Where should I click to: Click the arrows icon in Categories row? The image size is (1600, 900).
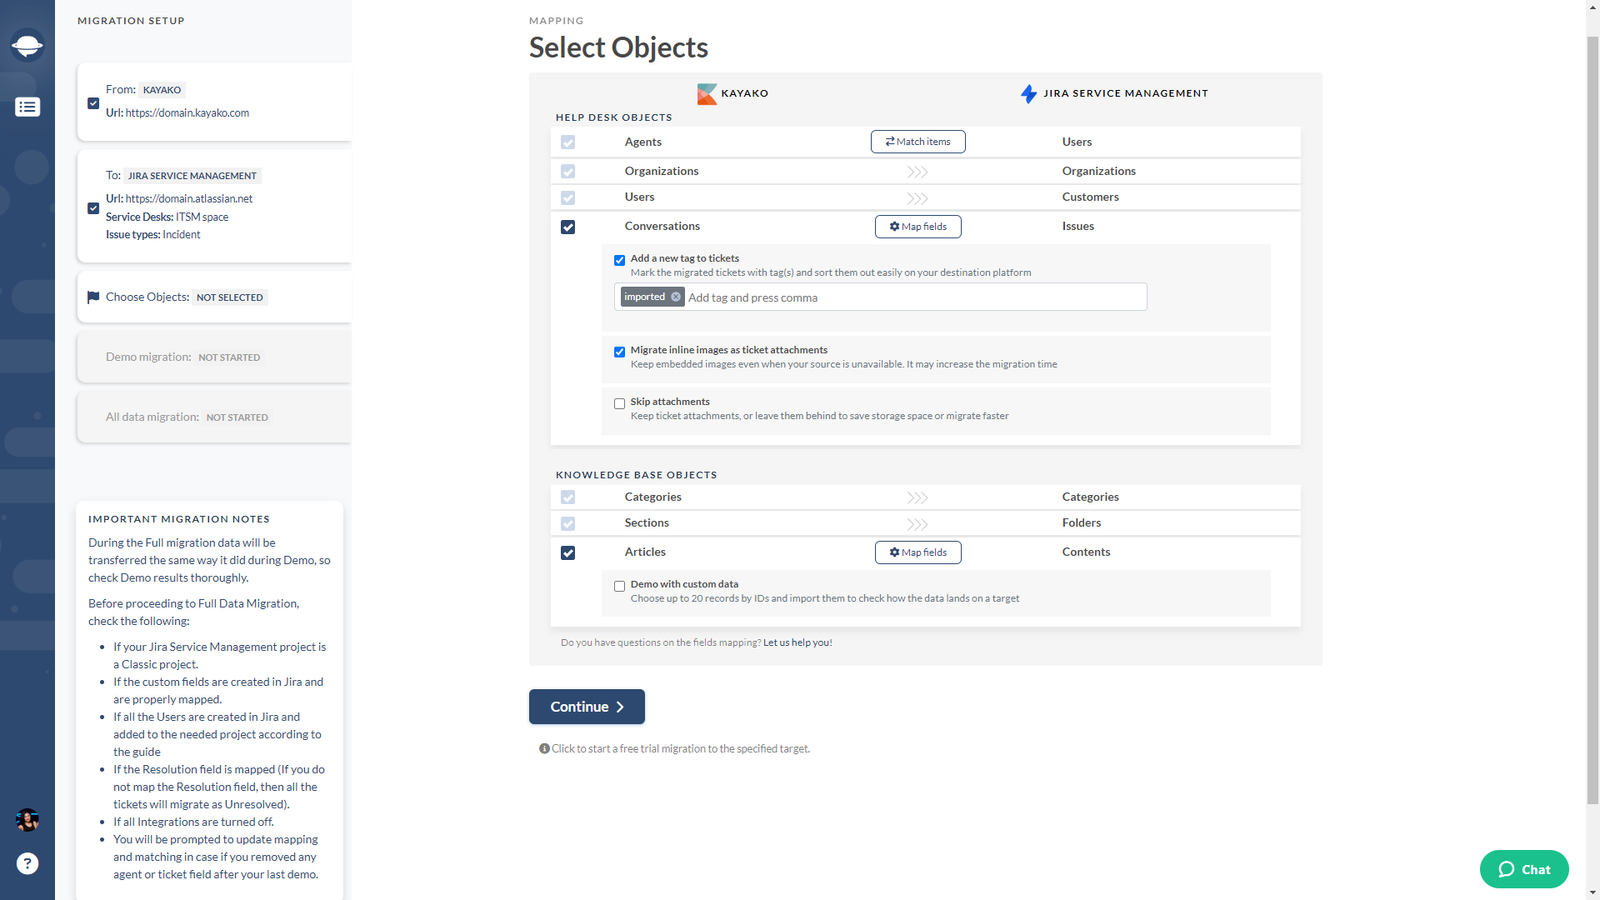(917, 498)
